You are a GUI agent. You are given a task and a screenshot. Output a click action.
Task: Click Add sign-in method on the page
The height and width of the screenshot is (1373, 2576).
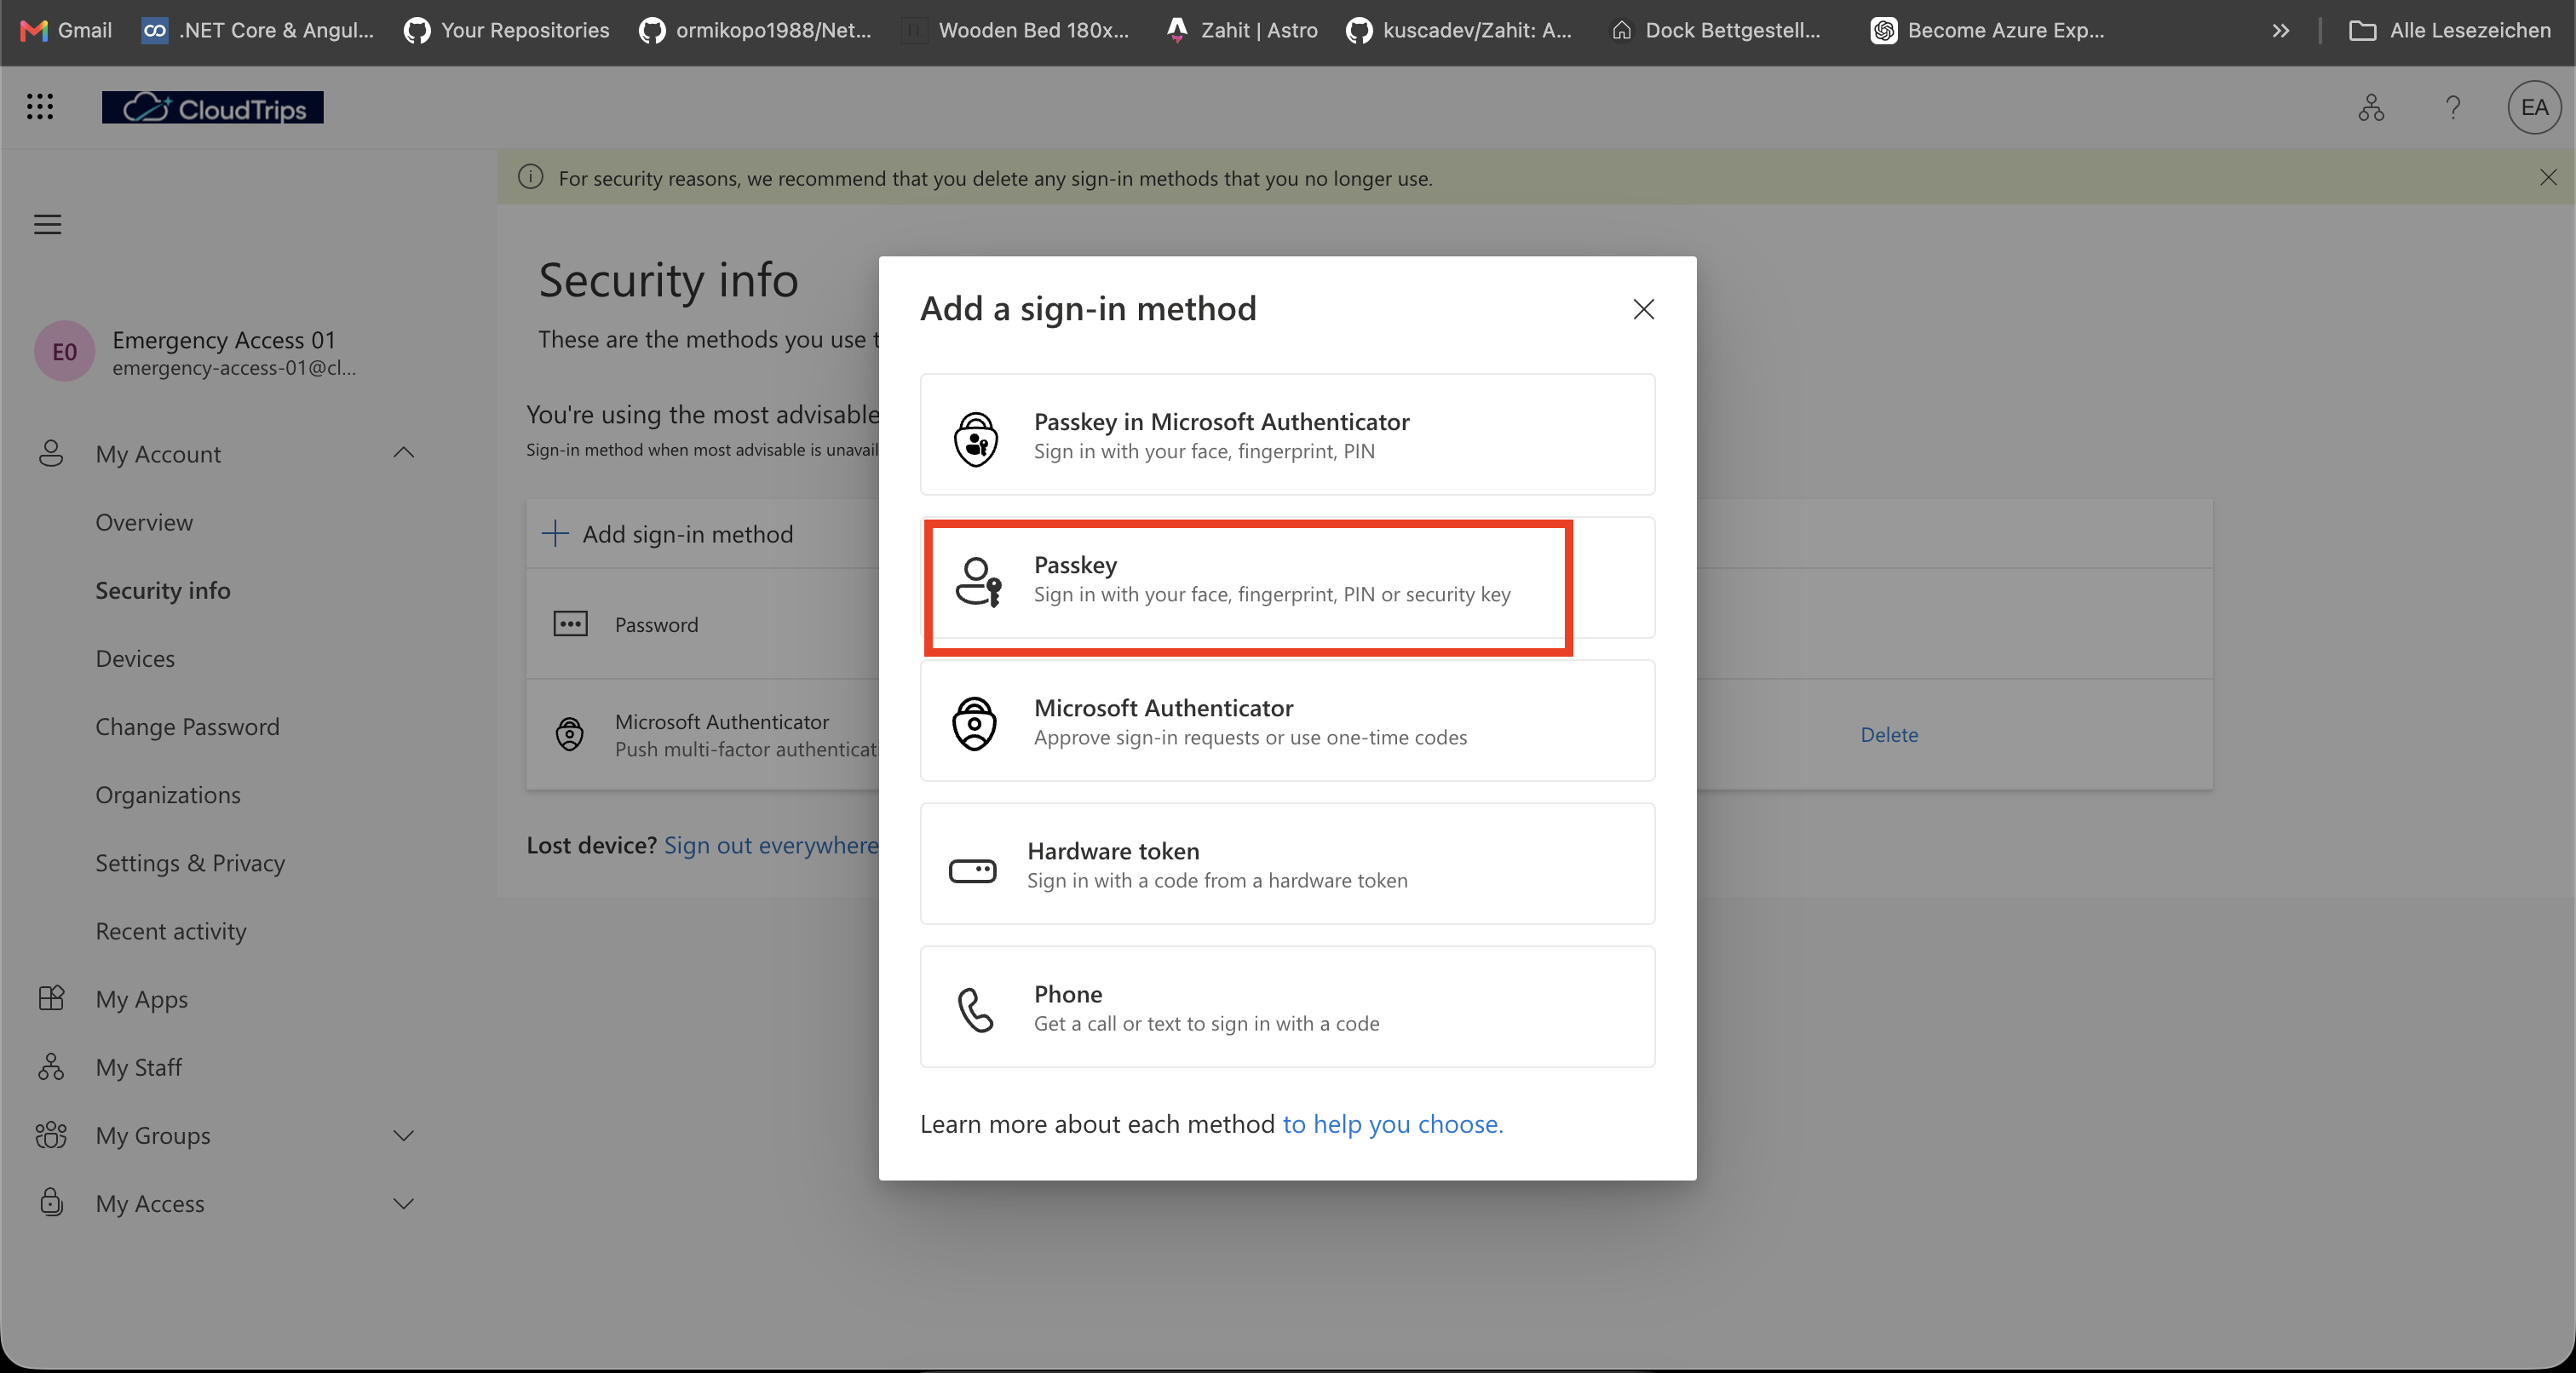[x=667, y=534]
